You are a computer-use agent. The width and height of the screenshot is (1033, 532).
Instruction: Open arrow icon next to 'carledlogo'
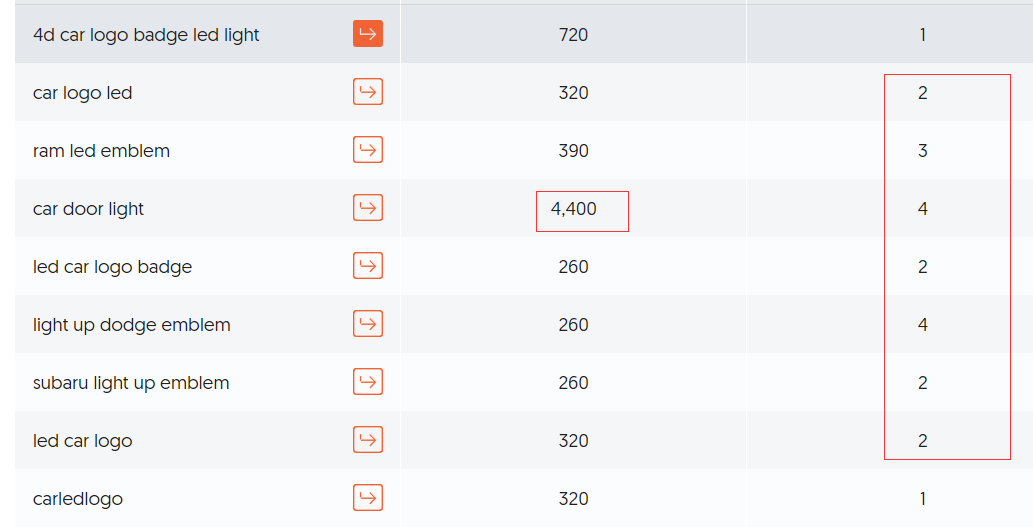[x=368, y=497]
